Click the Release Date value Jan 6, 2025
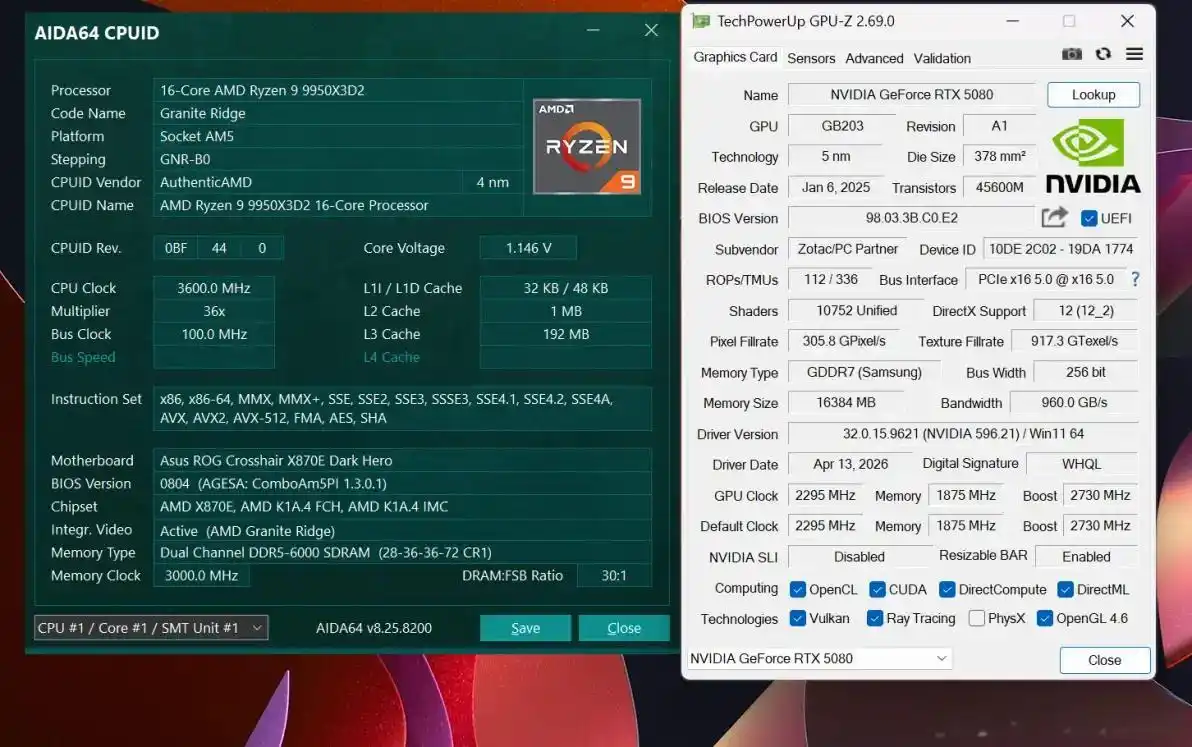 tap(835, 188)
